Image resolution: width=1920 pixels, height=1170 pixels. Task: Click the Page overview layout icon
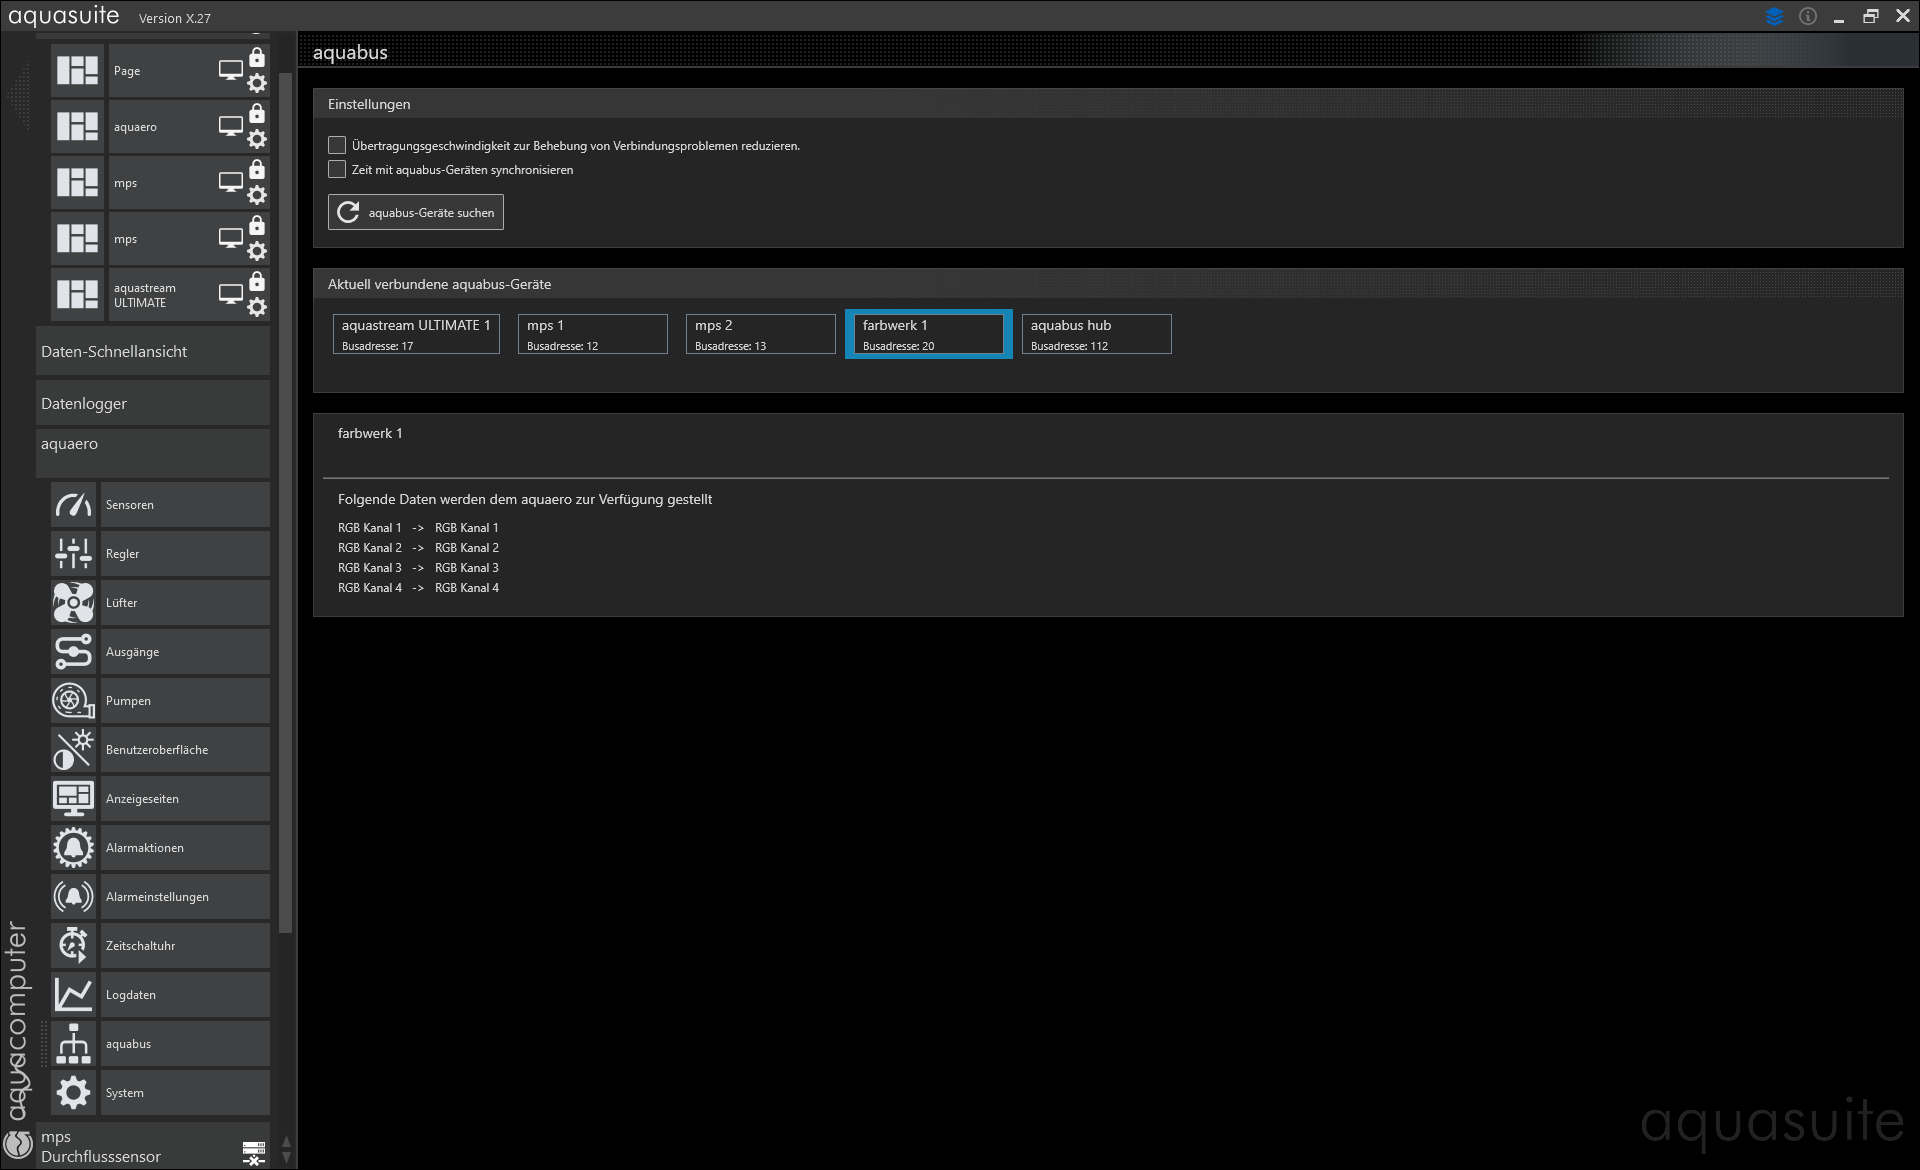point(77,71)
